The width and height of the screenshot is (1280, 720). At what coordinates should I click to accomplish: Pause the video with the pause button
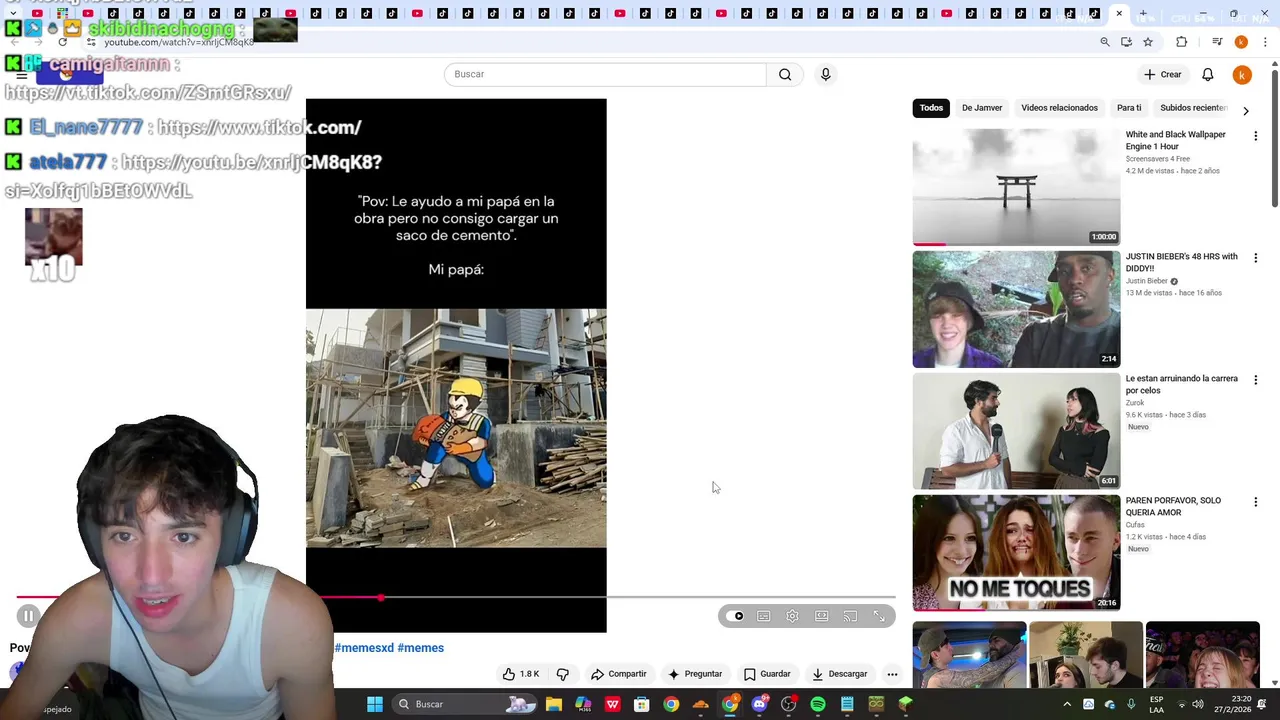point(28,616)
